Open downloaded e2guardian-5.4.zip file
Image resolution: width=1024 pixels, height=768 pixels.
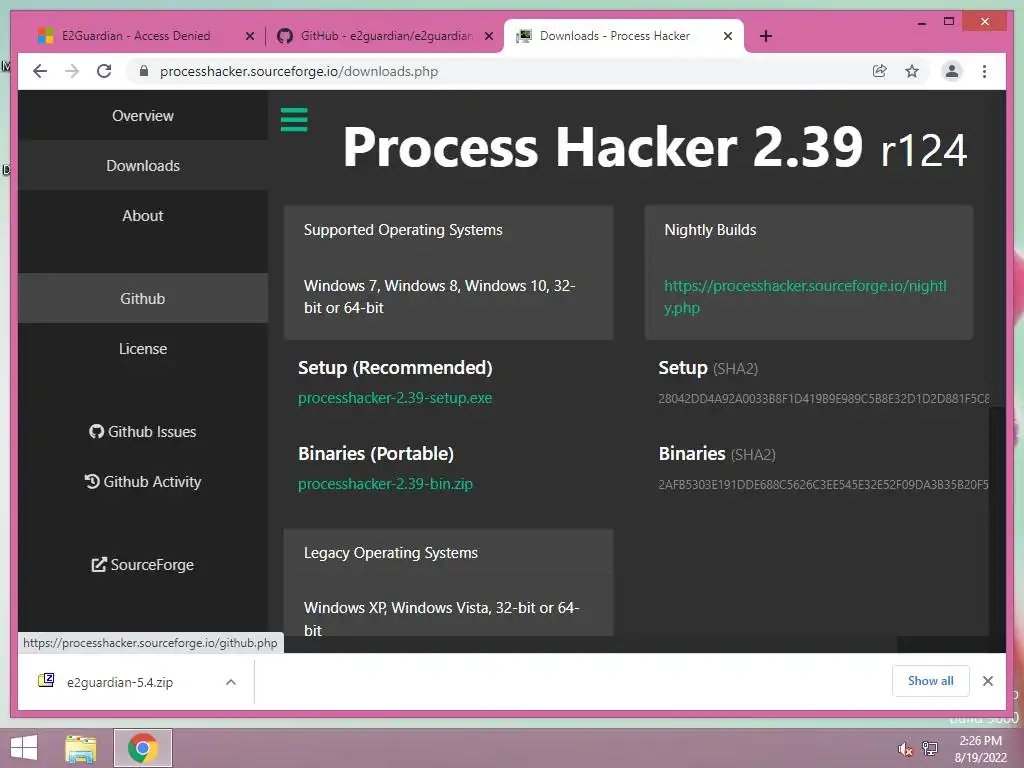119,682
